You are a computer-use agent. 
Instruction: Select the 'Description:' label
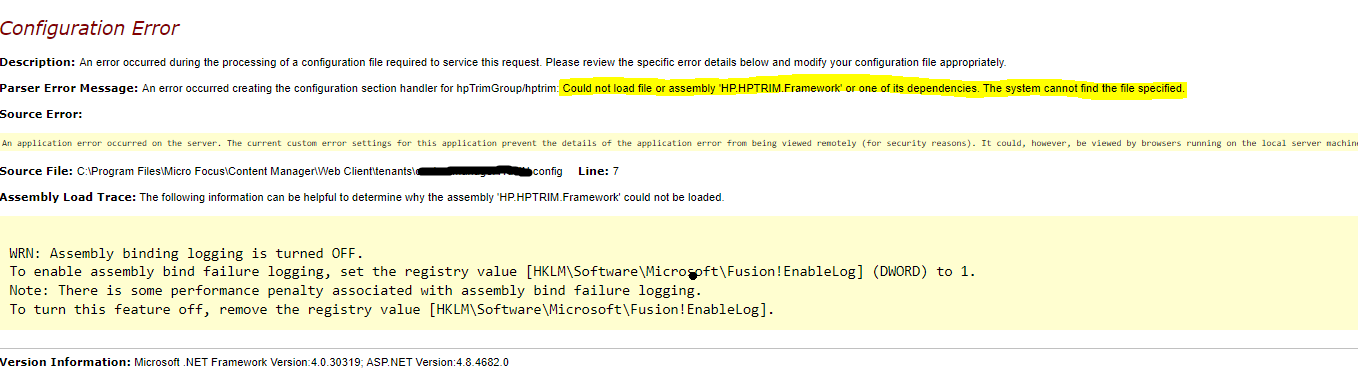[38, 62]
